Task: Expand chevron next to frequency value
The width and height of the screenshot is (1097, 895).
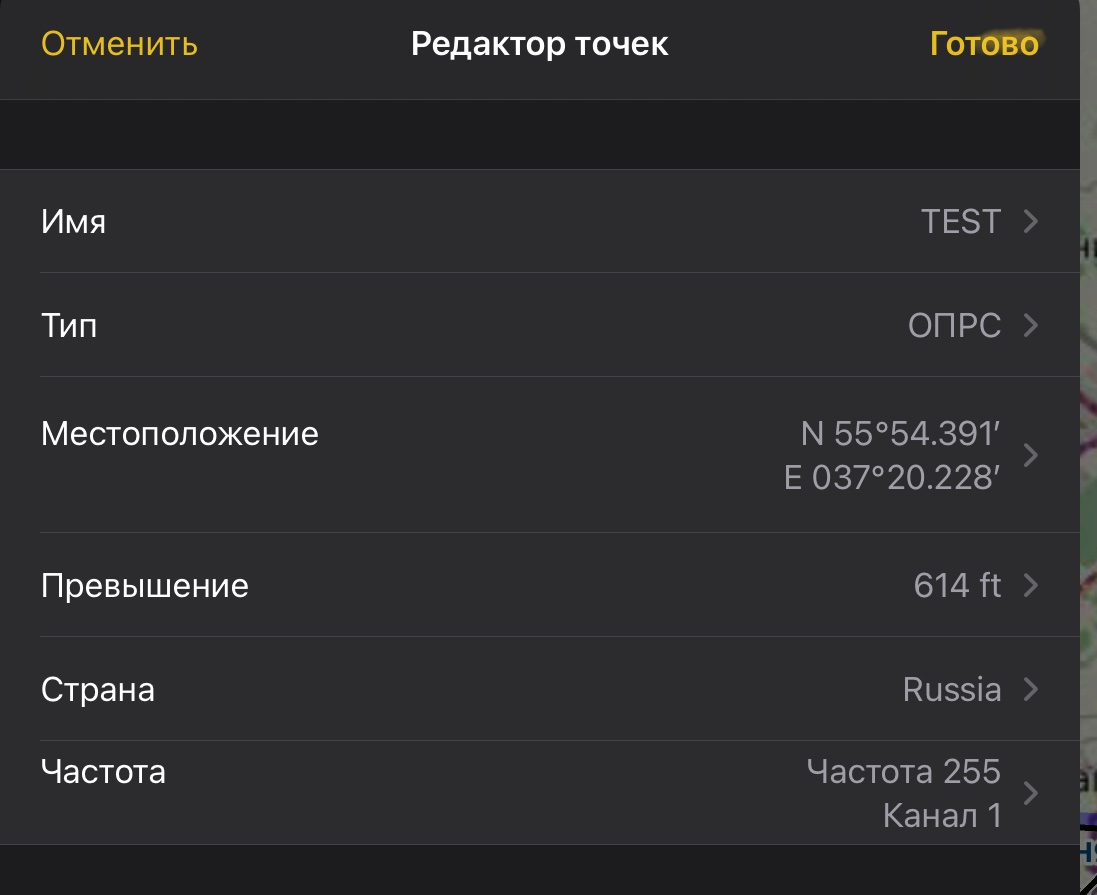Action: click(1032, 793)
